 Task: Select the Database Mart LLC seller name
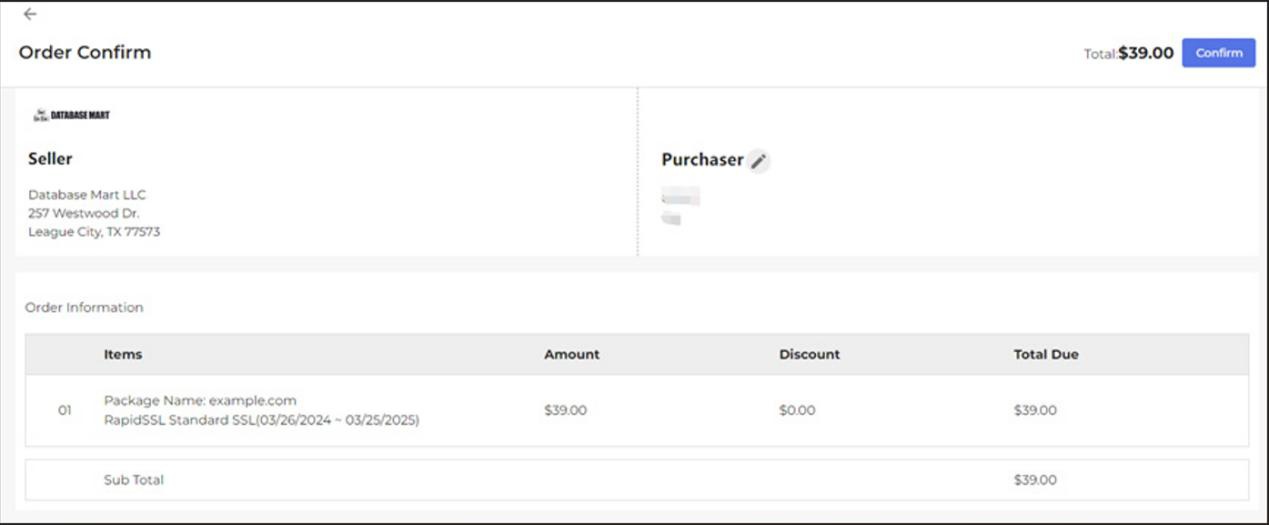pos(87,195)
